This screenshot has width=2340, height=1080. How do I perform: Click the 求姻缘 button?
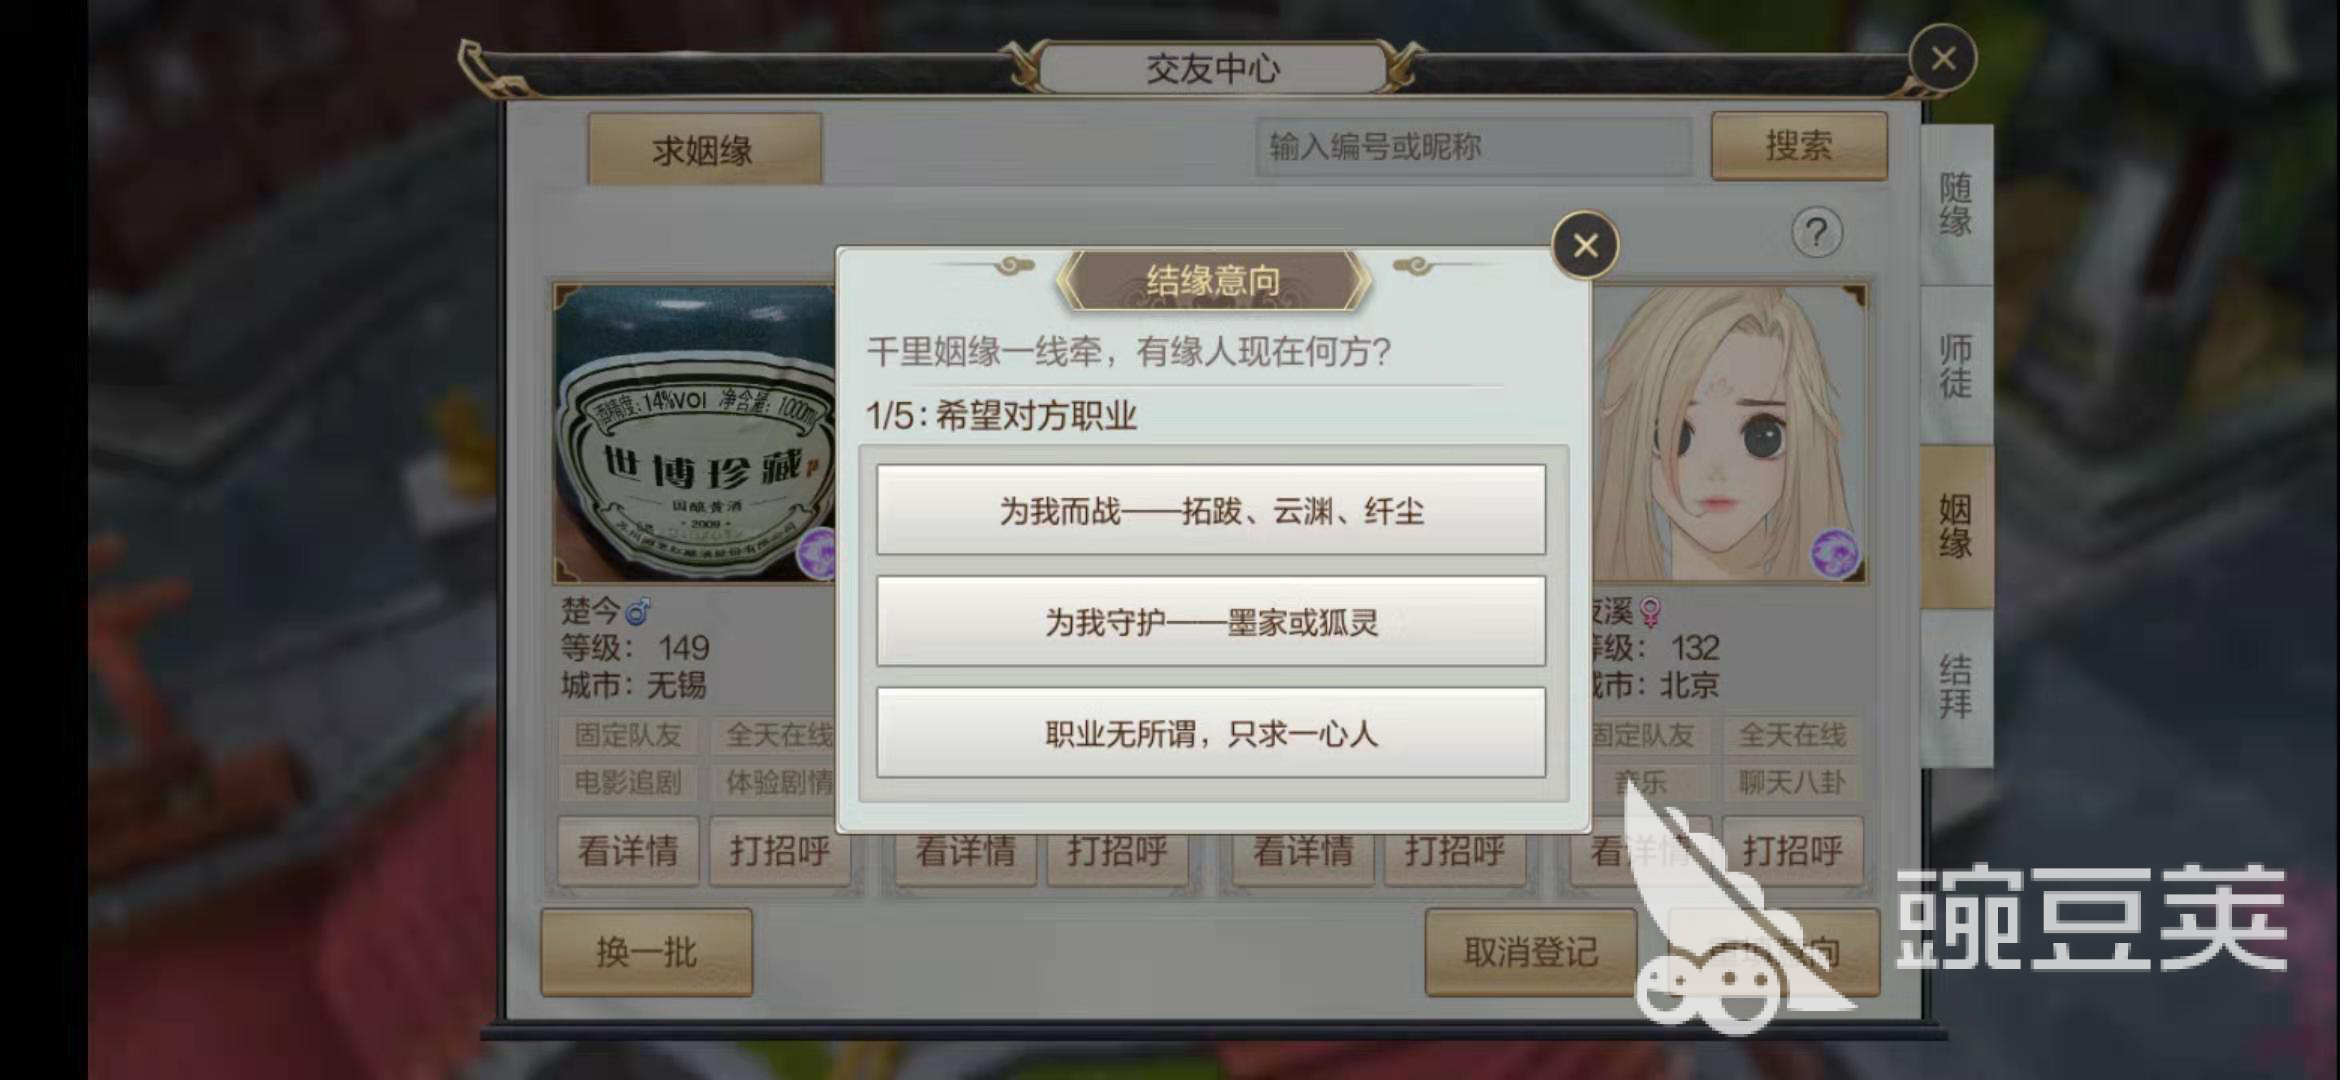tap(704, 150)
